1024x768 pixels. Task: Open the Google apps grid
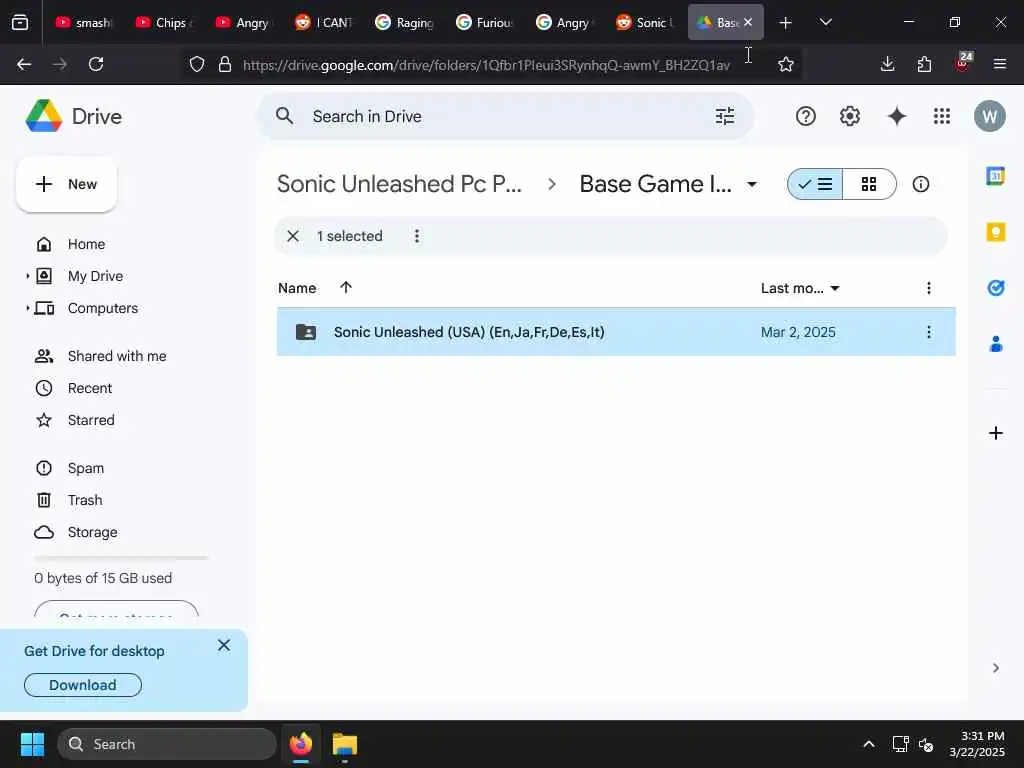(942, 116)
